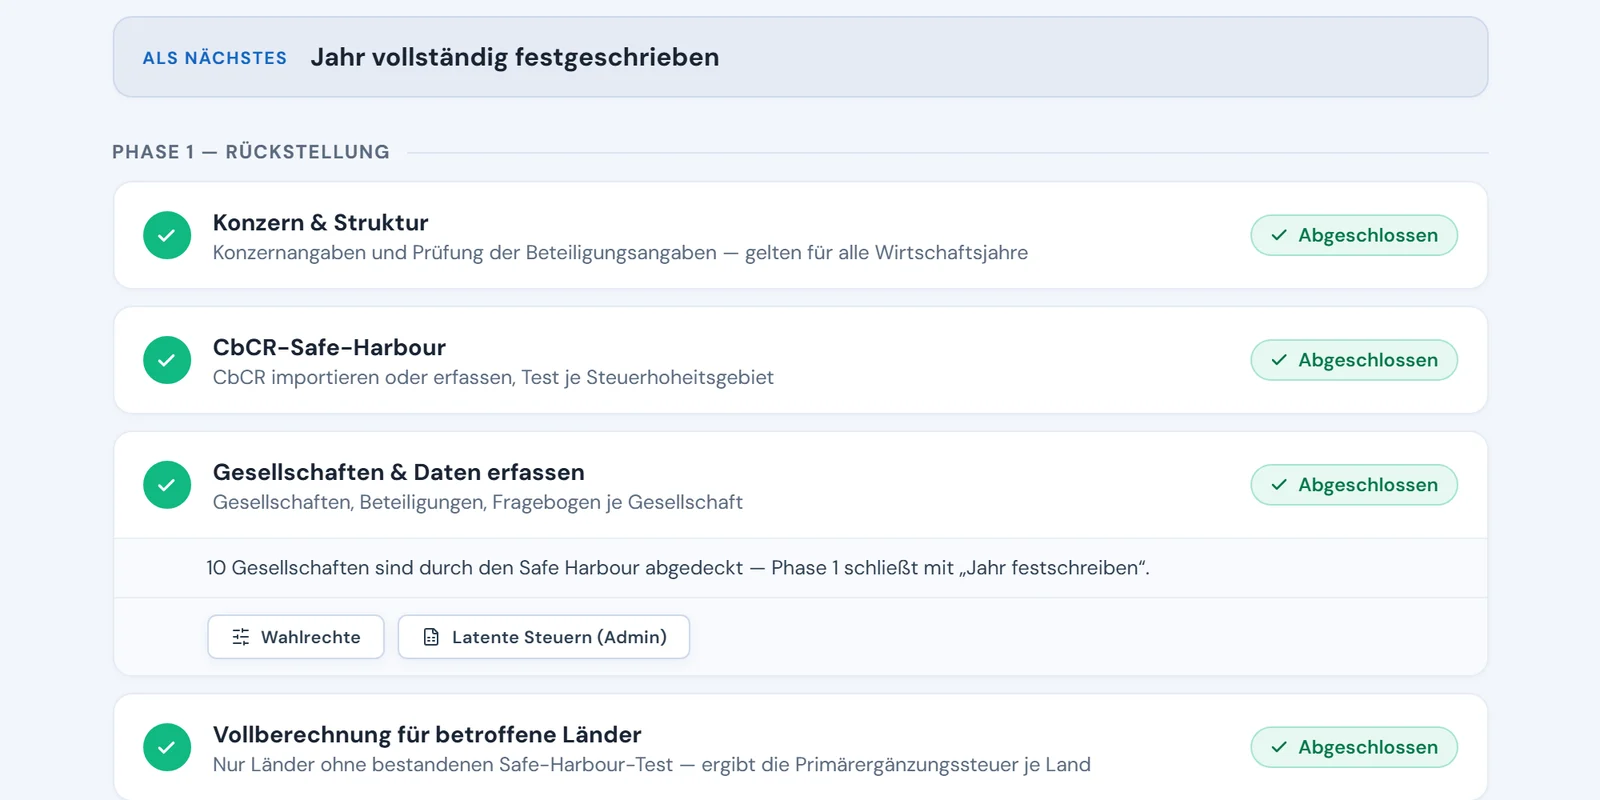Click the sliders icon on Wahlrechte

241,637
